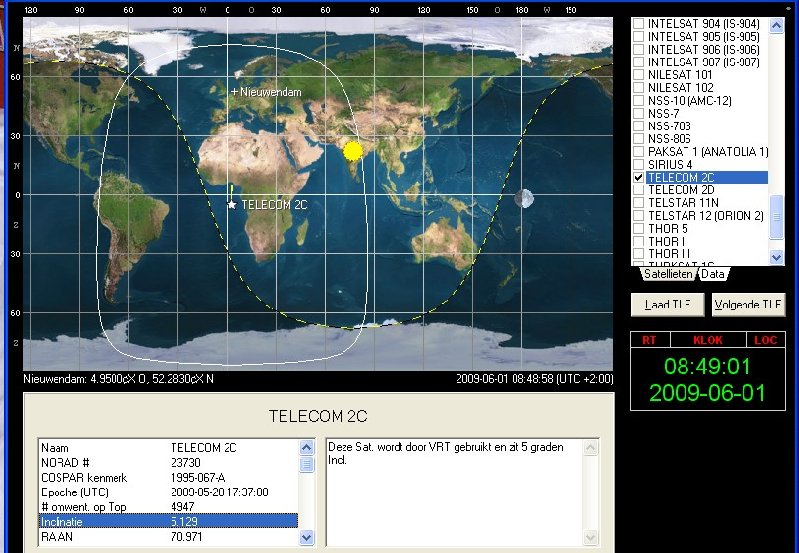
Task: Click the satellite list scrollbar thumb
Action: (x=776, y=217)
